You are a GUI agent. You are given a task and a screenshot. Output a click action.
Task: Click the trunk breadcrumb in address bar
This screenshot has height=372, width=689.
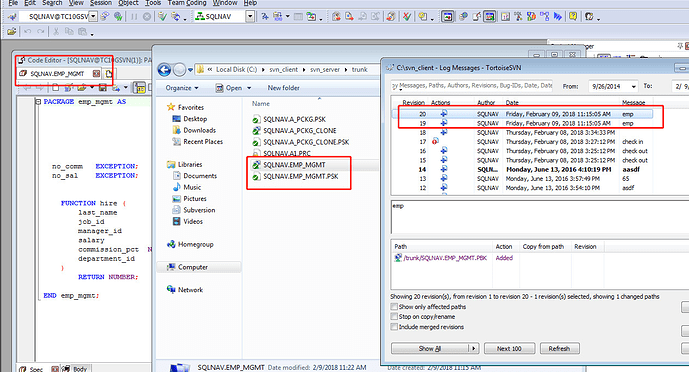click(359, 69)
